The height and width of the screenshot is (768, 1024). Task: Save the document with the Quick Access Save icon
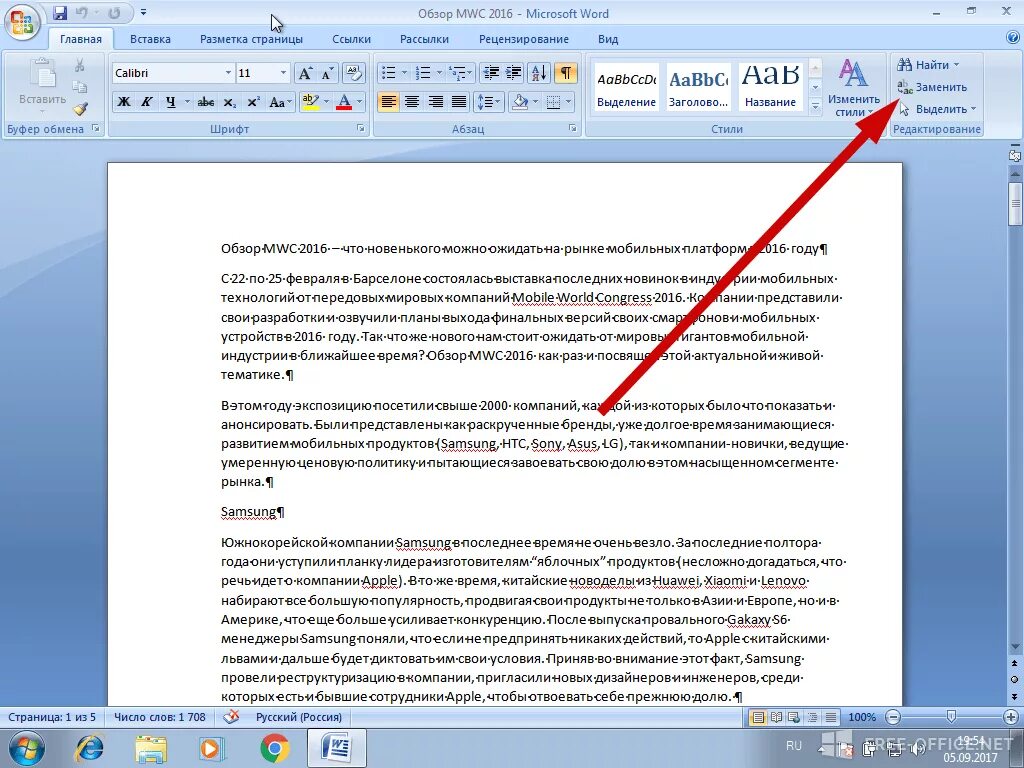(x=60, y=12)
